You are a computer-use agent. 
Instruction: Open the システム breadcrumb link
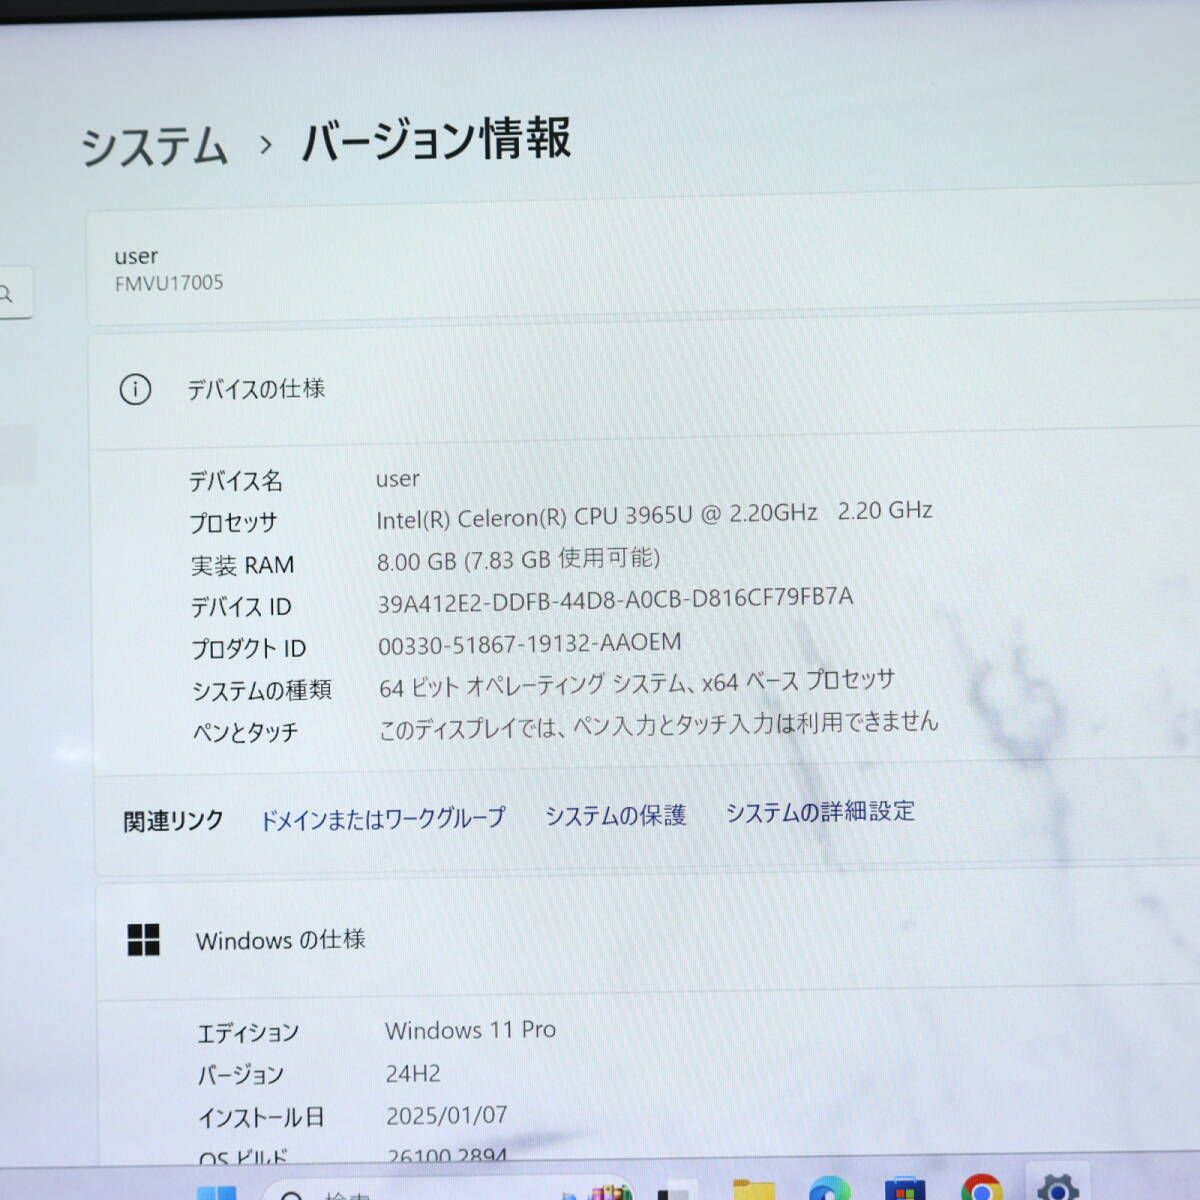tap(154, 146)
